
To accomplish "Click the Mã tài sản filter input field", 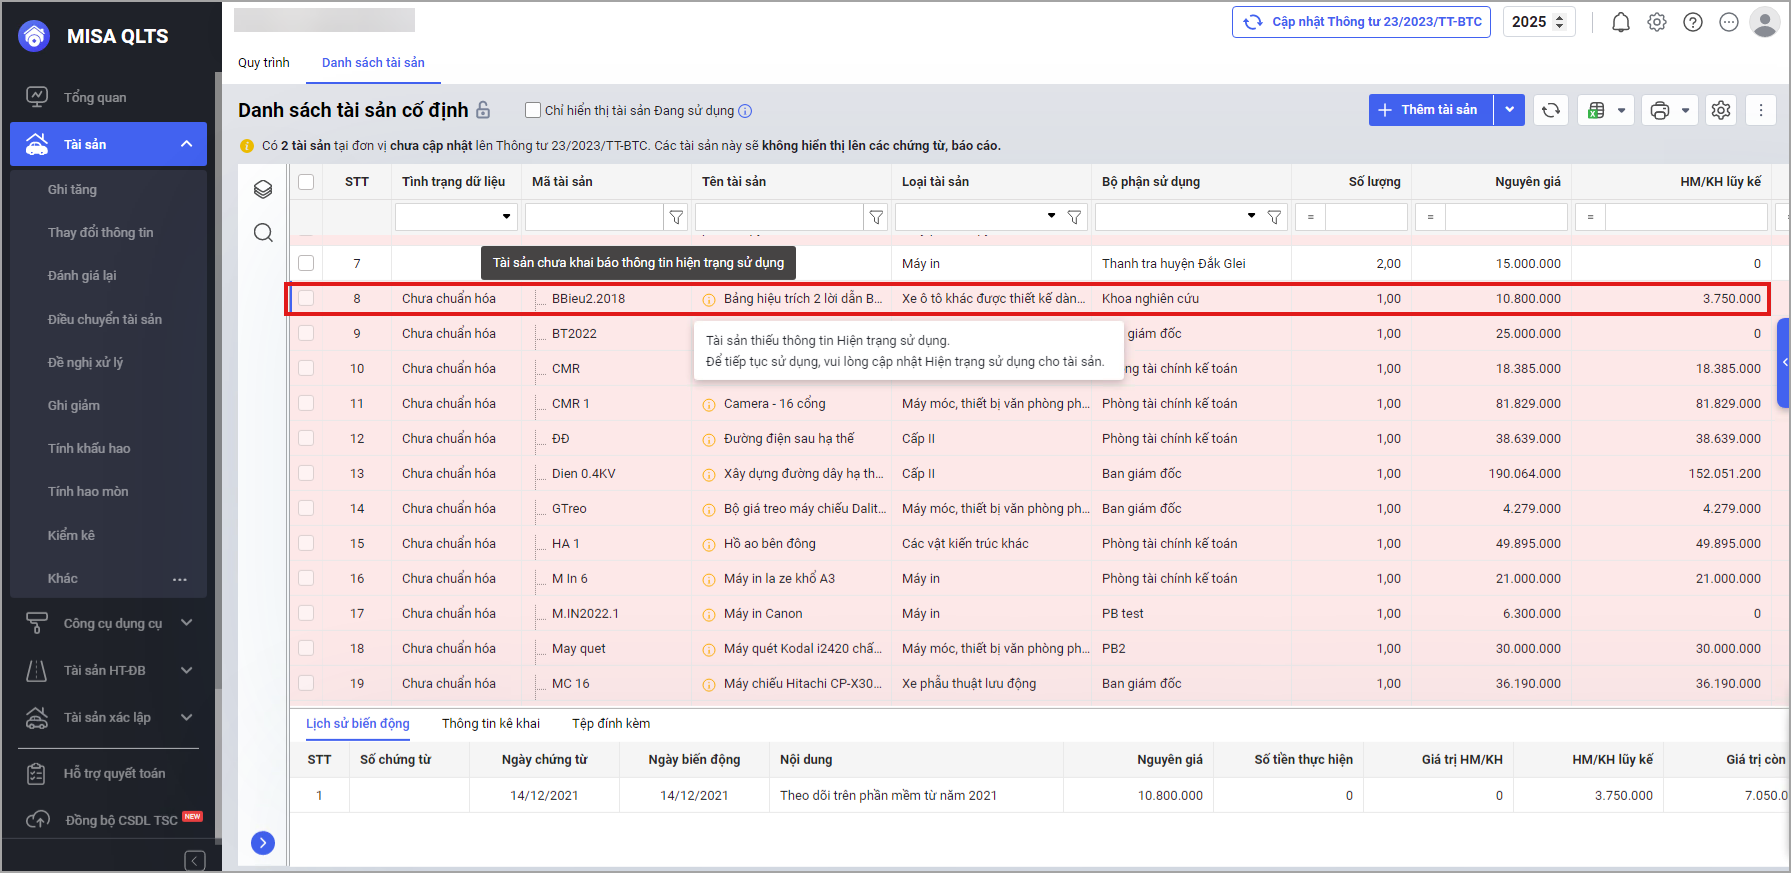I will click(594, 217).
